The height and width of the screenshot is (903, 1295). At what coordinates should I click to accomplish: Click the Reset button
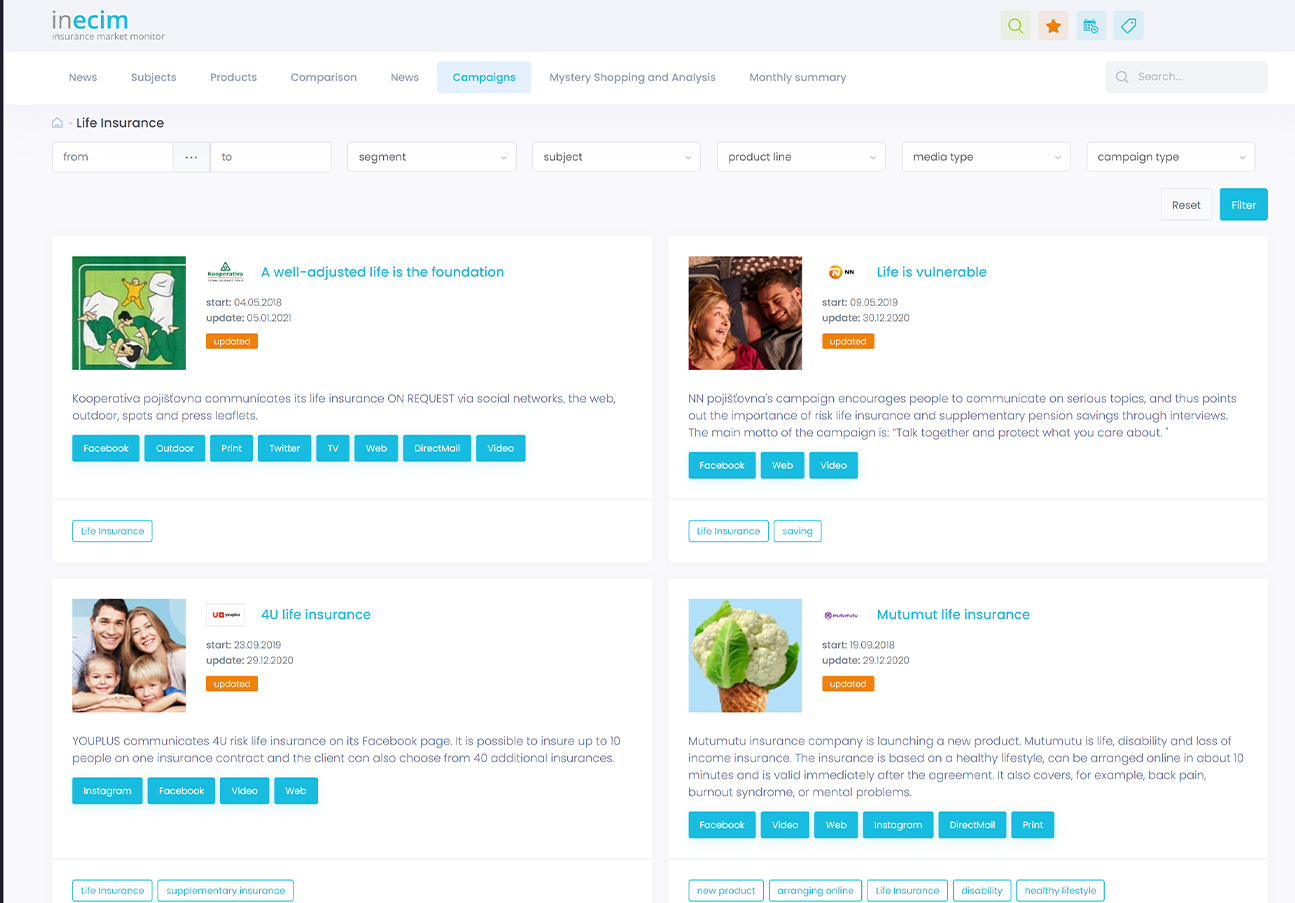pyautogui.click(x=1186, y=205)
